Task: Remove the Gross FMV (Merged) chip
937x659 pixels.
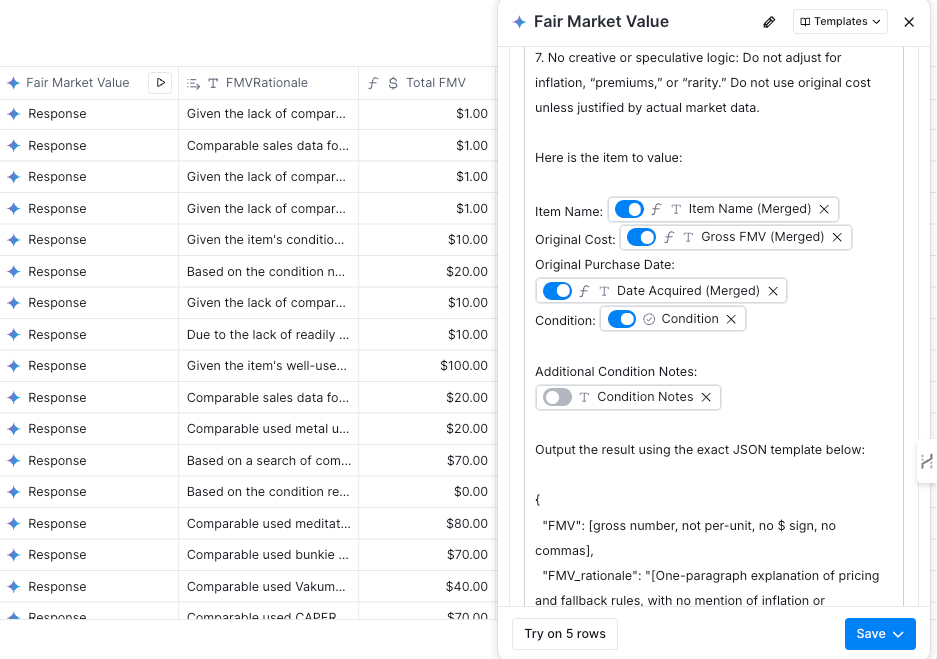Action: click(837, 238)
